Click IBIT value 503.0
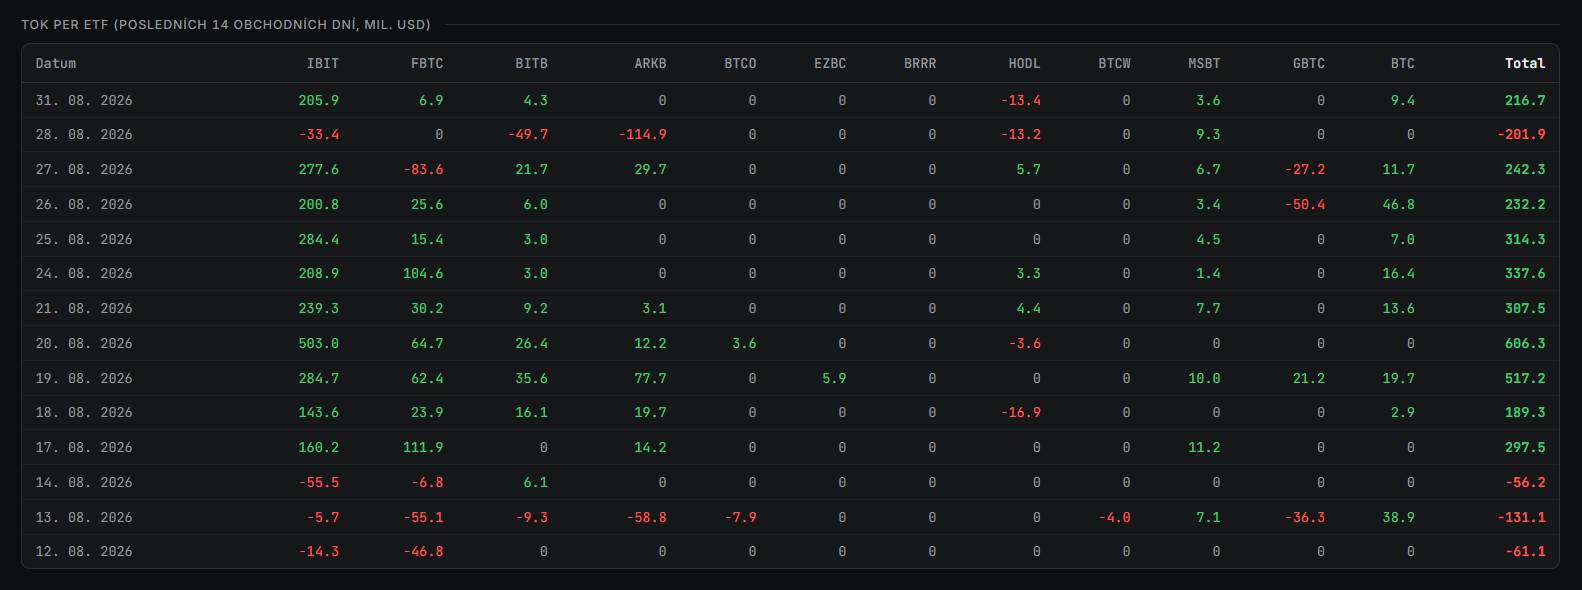 [x=318, y=343]
